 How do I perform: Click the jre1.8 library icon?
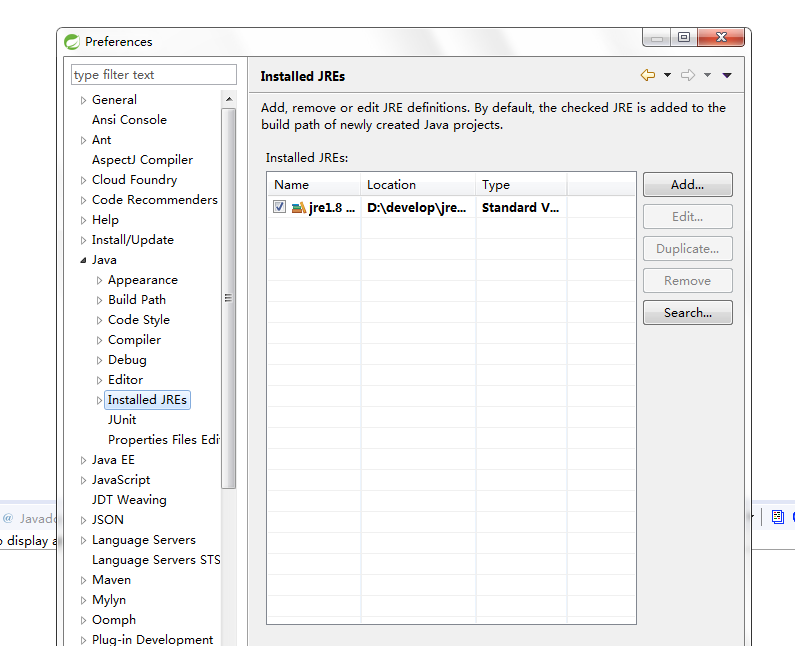pyautogui.click(x=299, y=207)
